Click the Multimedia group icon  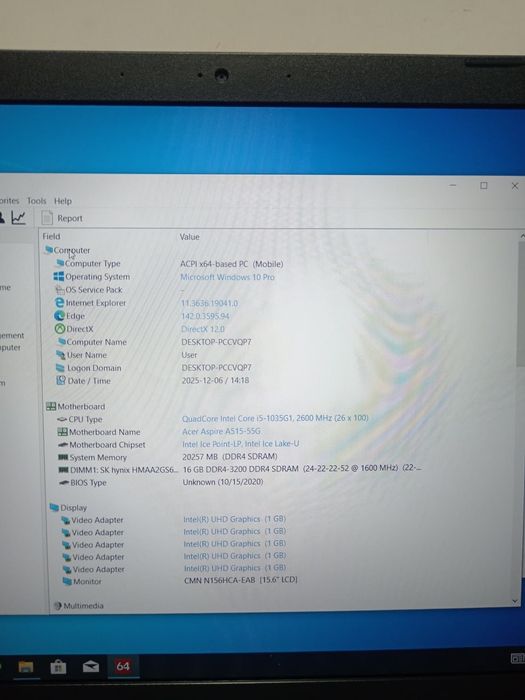tap(58, 606)
